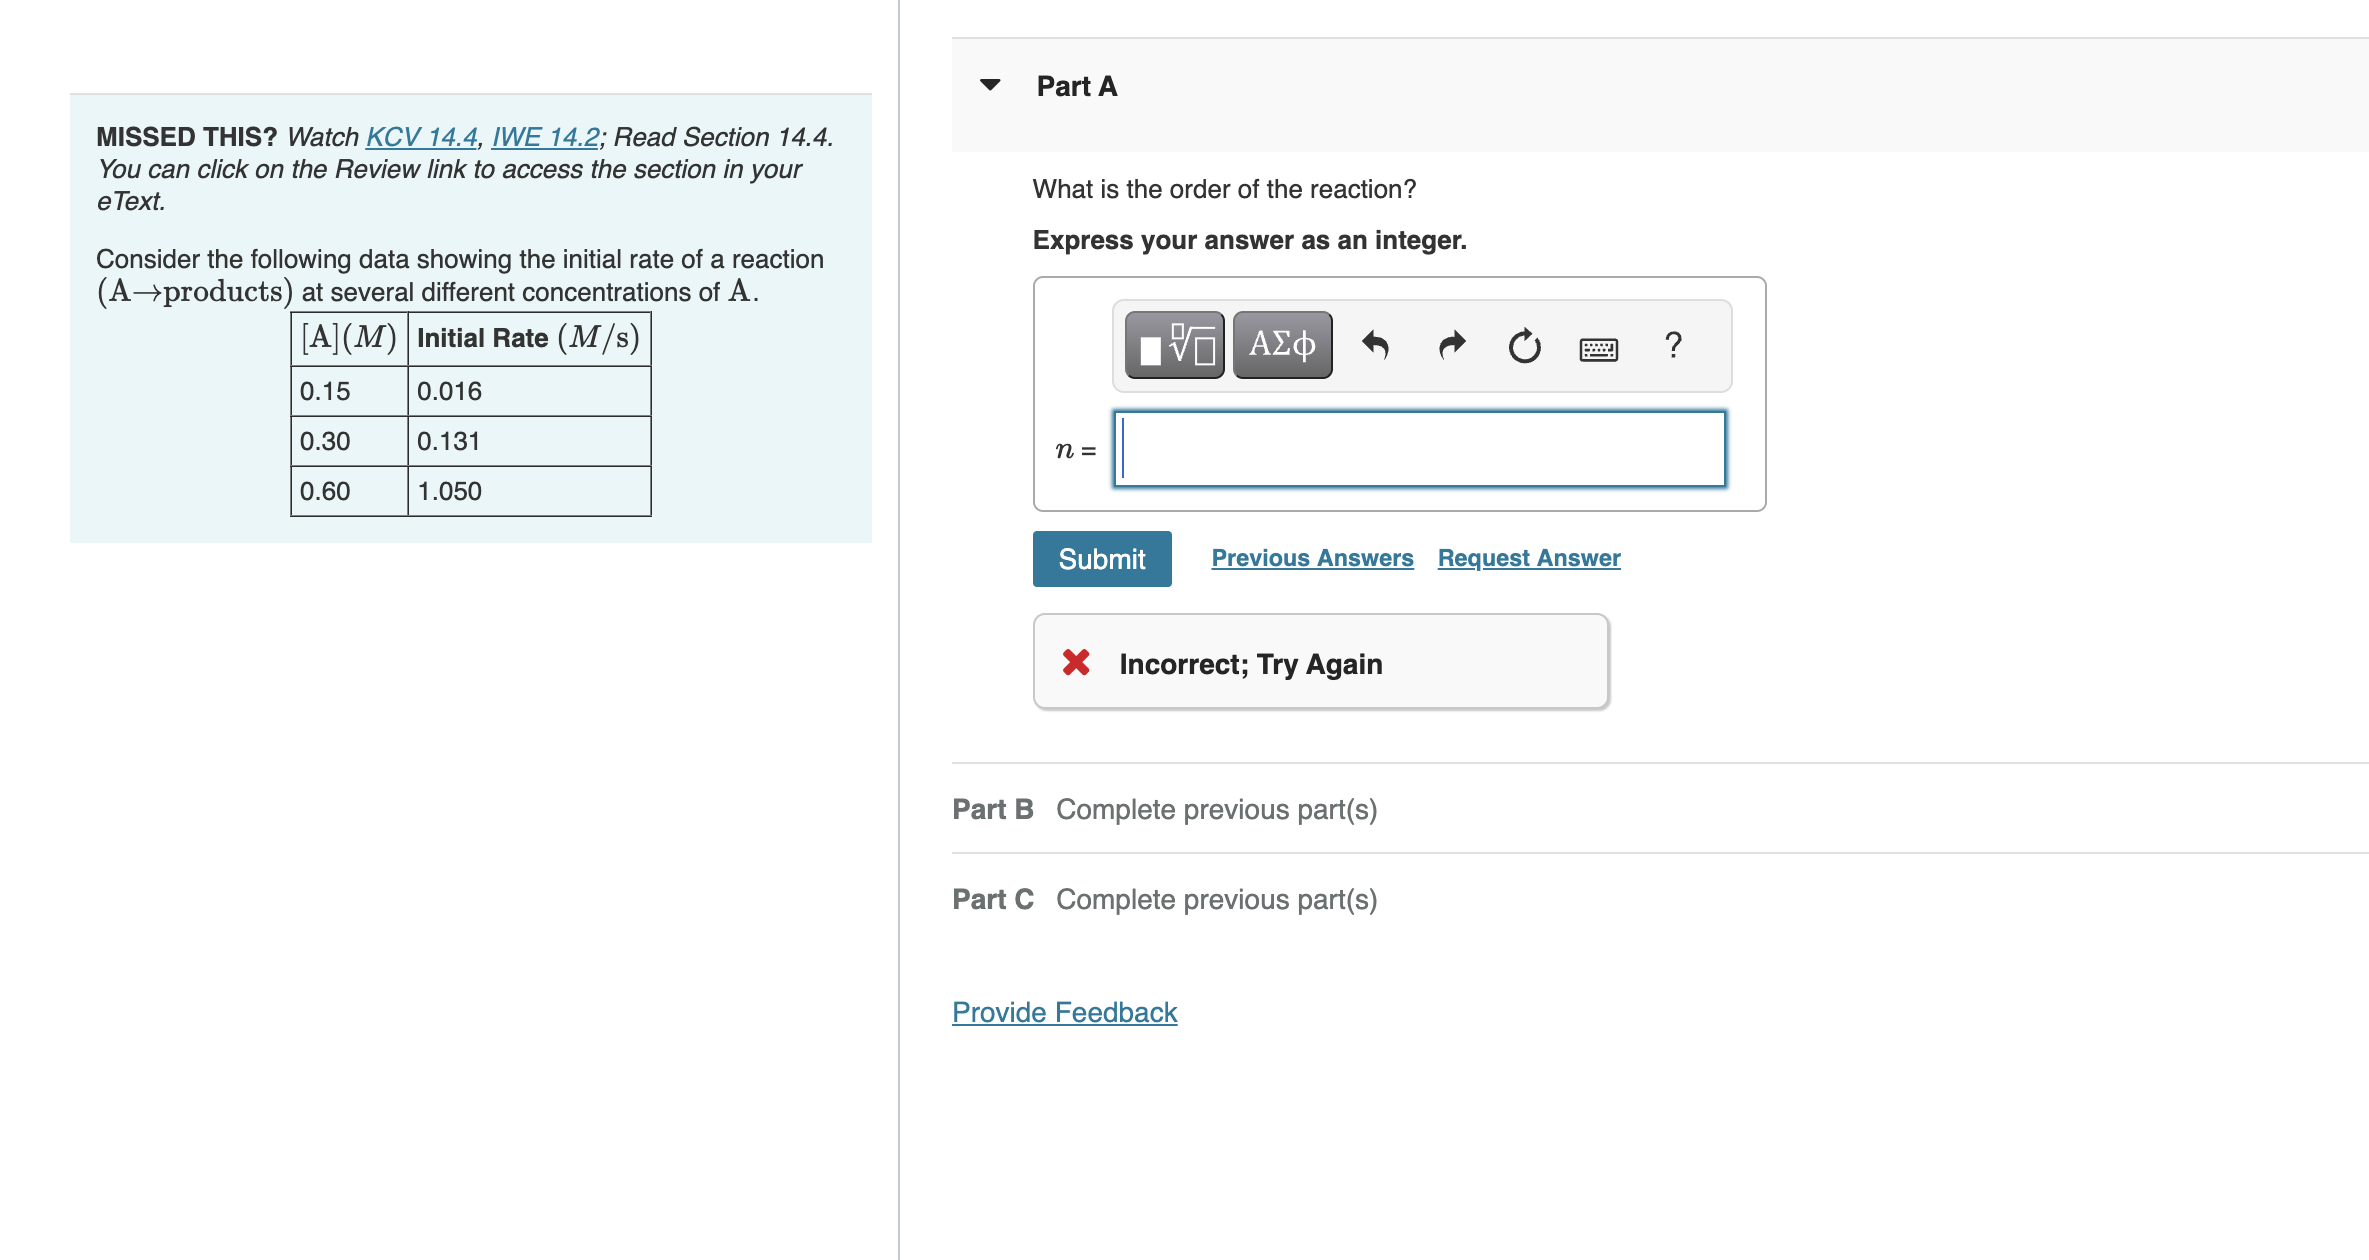Viewport: 2369px width, 1260px height.
Task: Open the KCV 14.4 video link
Action: [x=421, y=137]
